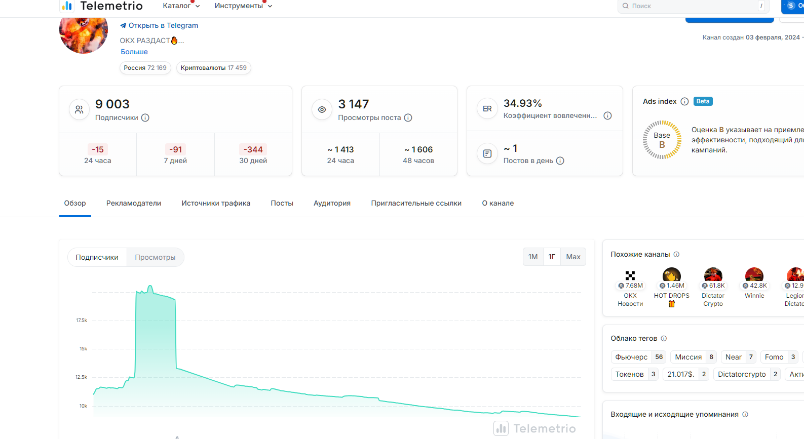Click the ~1 413 24 часа views
This screenshot has height=439, width=804.
(340, 154)
